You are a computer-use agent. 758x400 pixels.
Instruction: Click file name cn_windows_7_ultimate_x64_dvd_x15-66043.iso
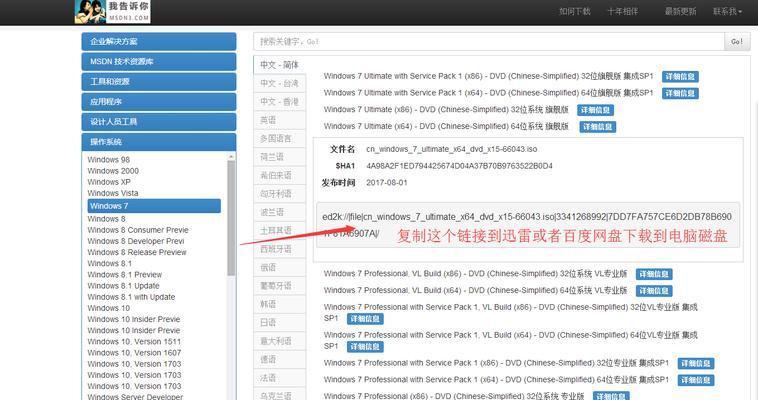coord(452,149)
